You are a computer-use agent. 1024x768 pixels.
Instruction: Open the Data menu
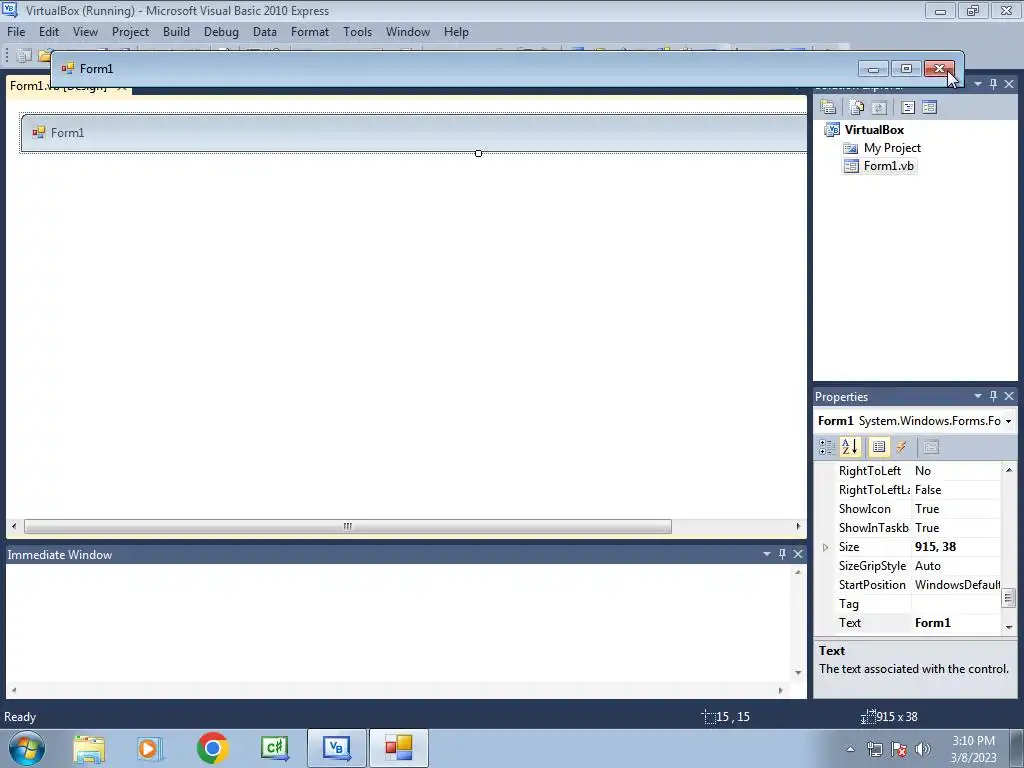(264, 31)
